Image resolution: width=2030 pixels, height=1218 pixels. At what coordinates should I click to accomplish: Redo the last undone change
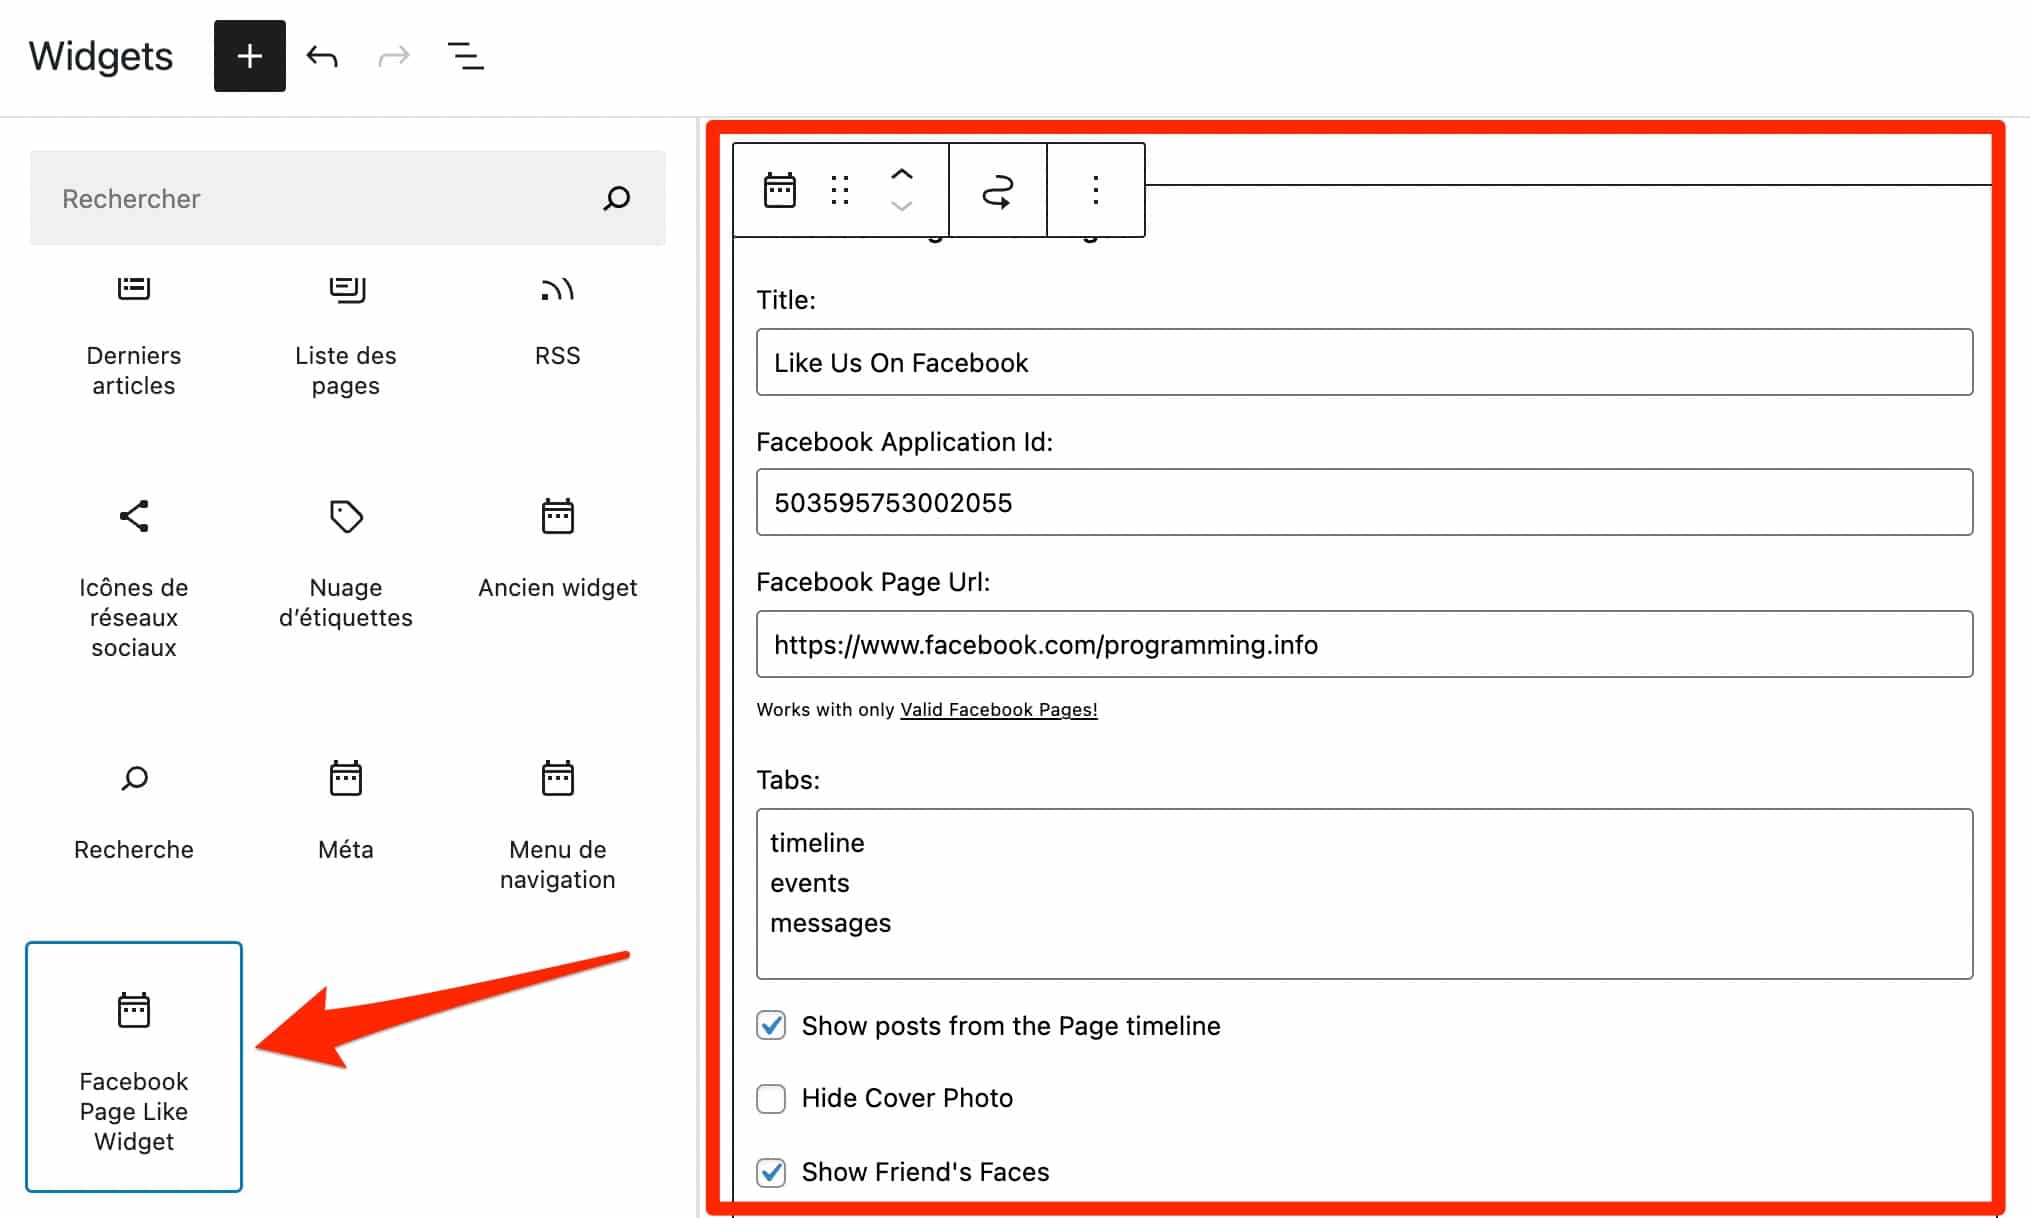394,56
